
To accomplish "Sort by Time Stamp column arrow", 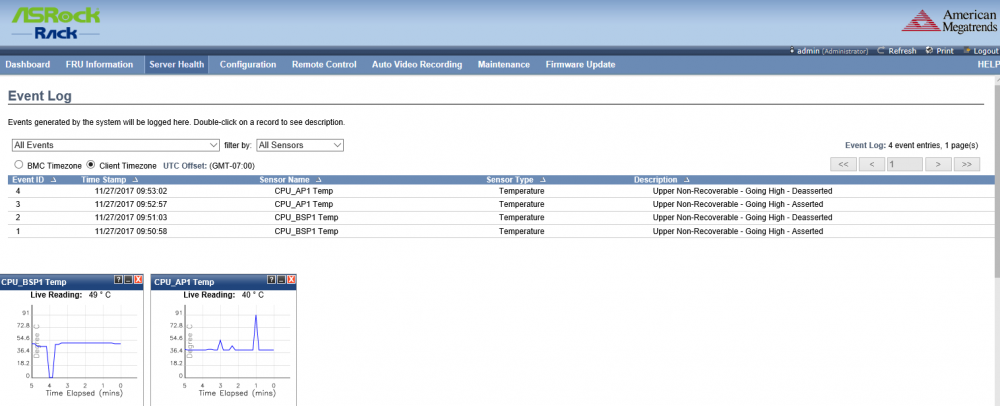I will (135, 180).
